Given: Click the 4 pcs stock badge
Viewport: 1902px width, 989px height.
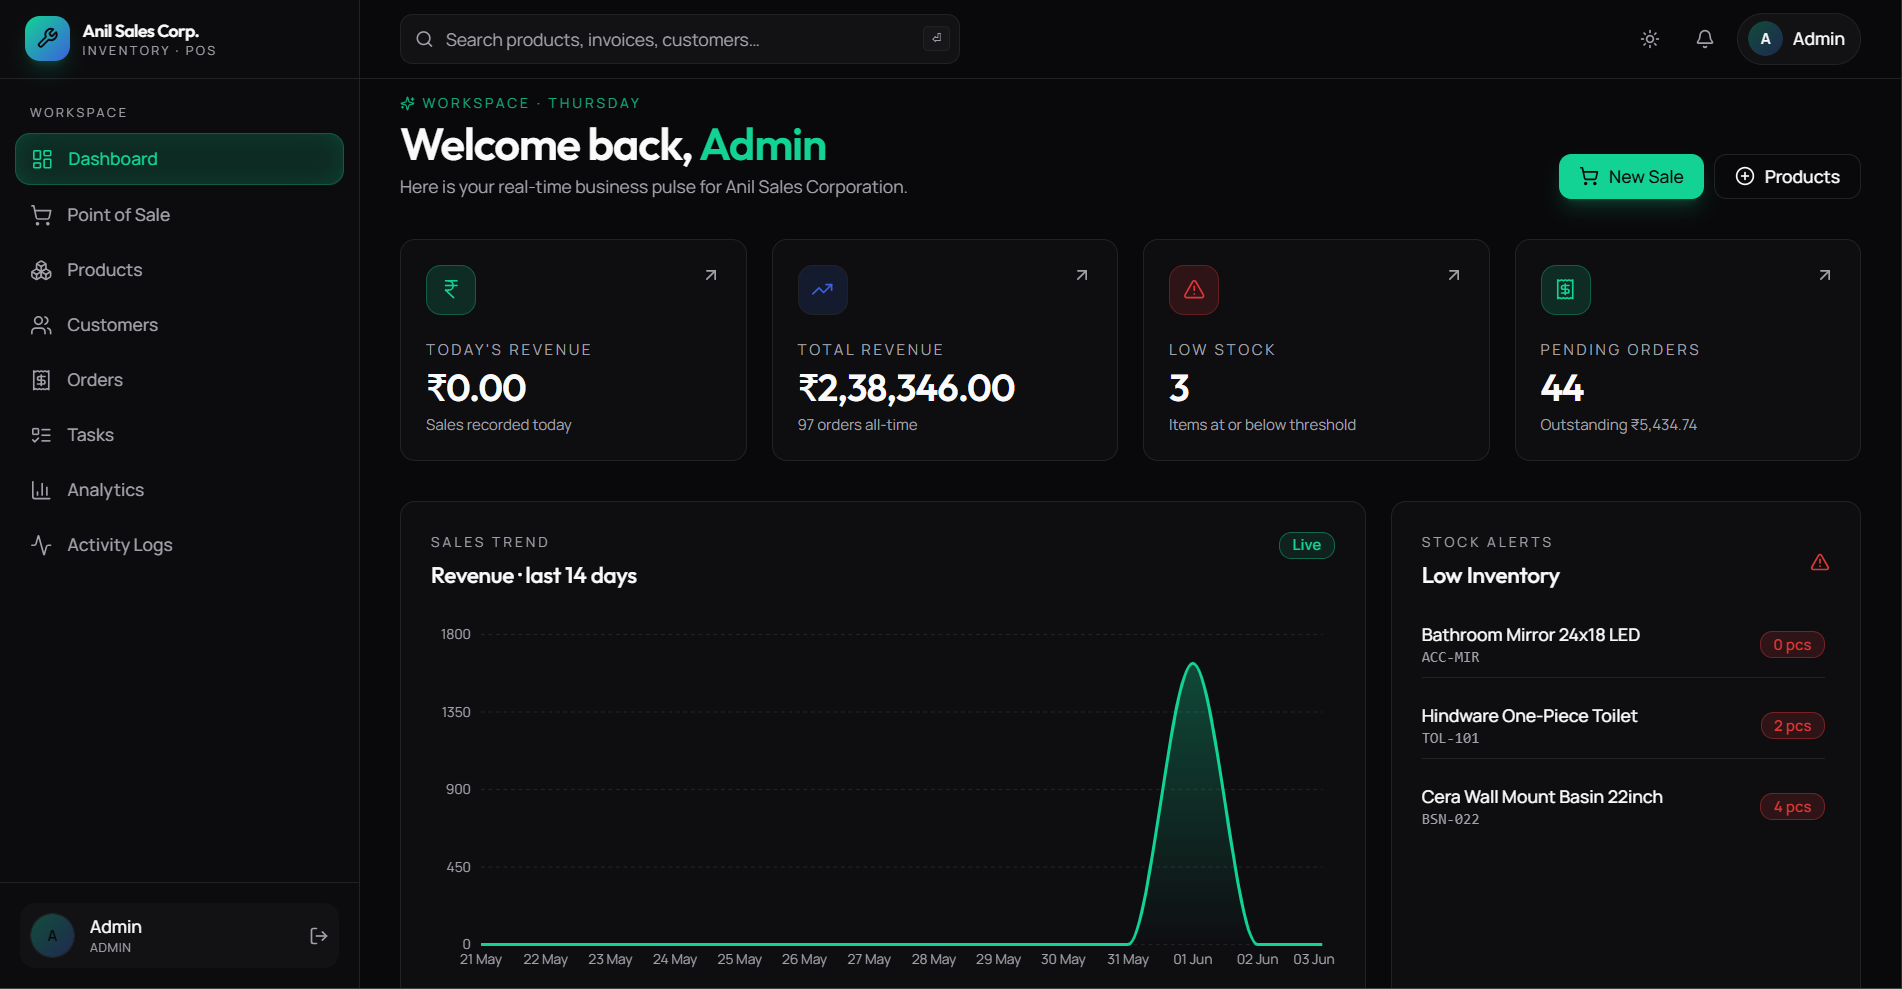Looking at the screenshot, I should (x=1792, y=807).
